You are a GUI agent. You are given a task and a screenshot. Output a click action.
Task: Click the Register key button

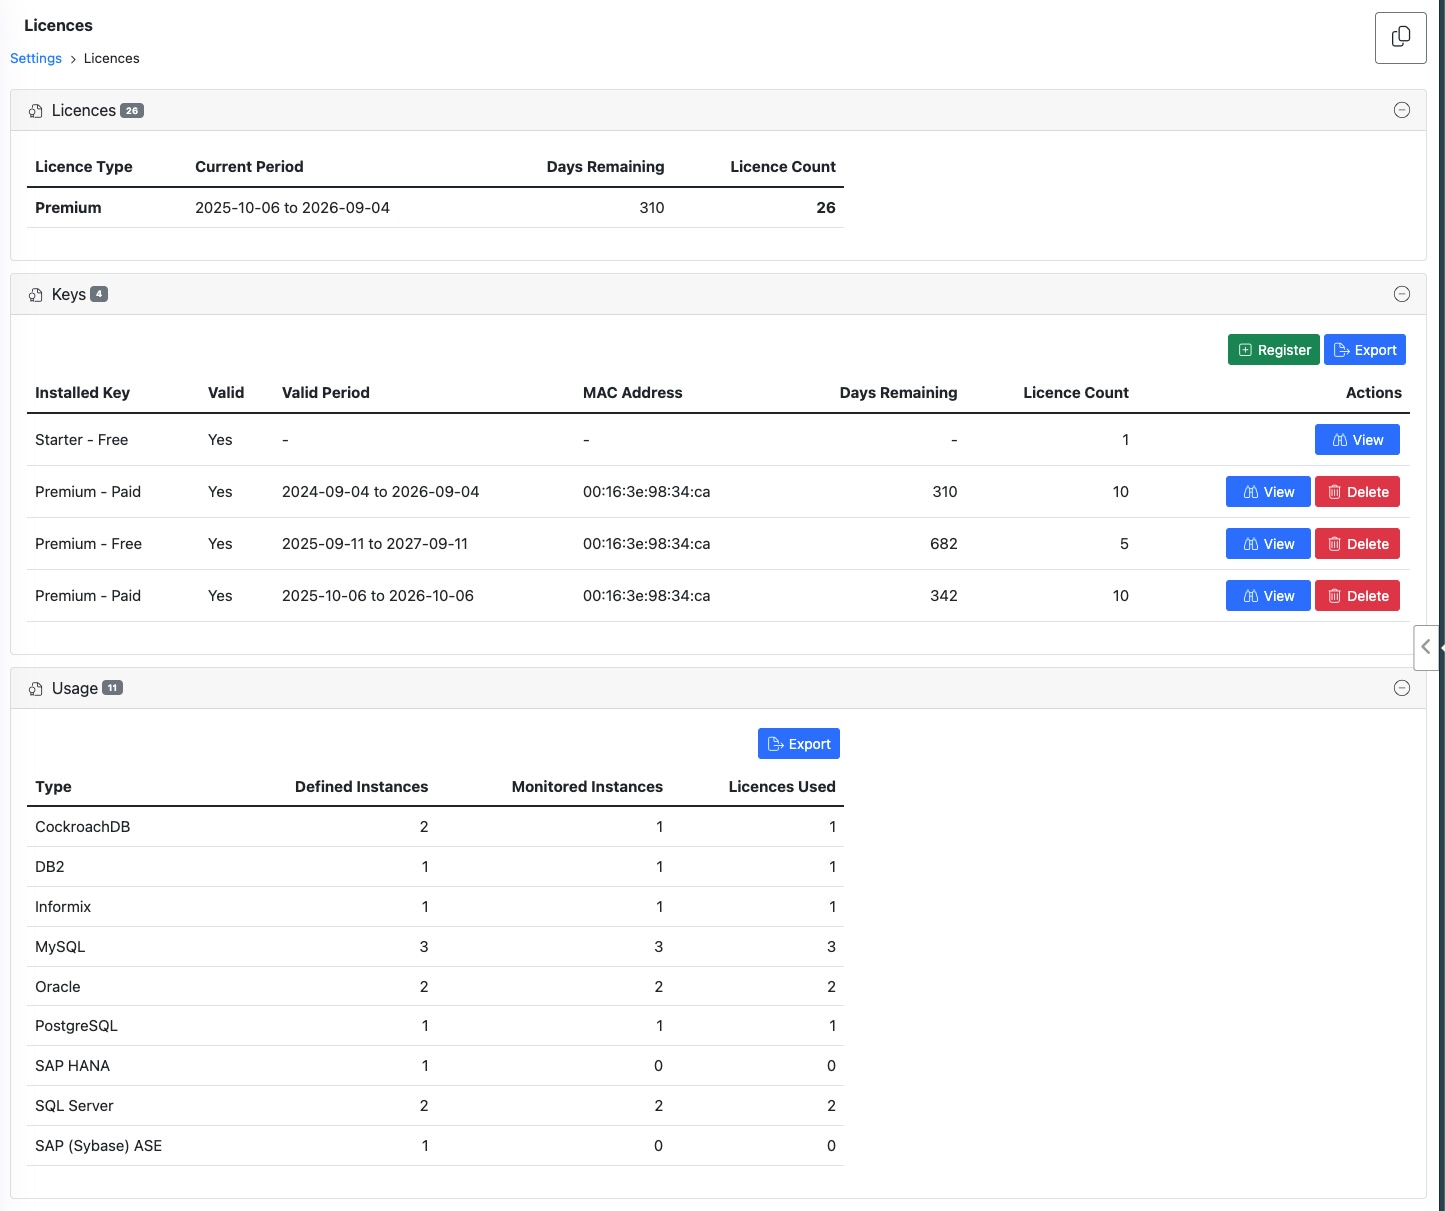coord(1273,350)
